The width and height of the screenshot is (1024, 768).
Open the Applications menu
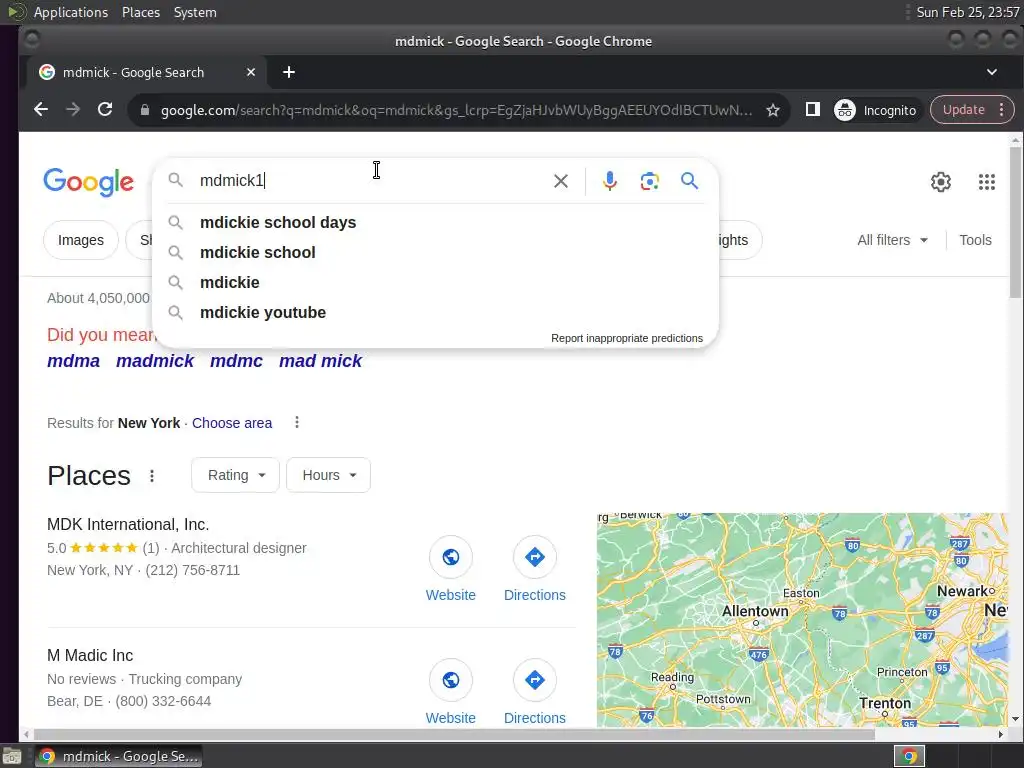point(71,12)
